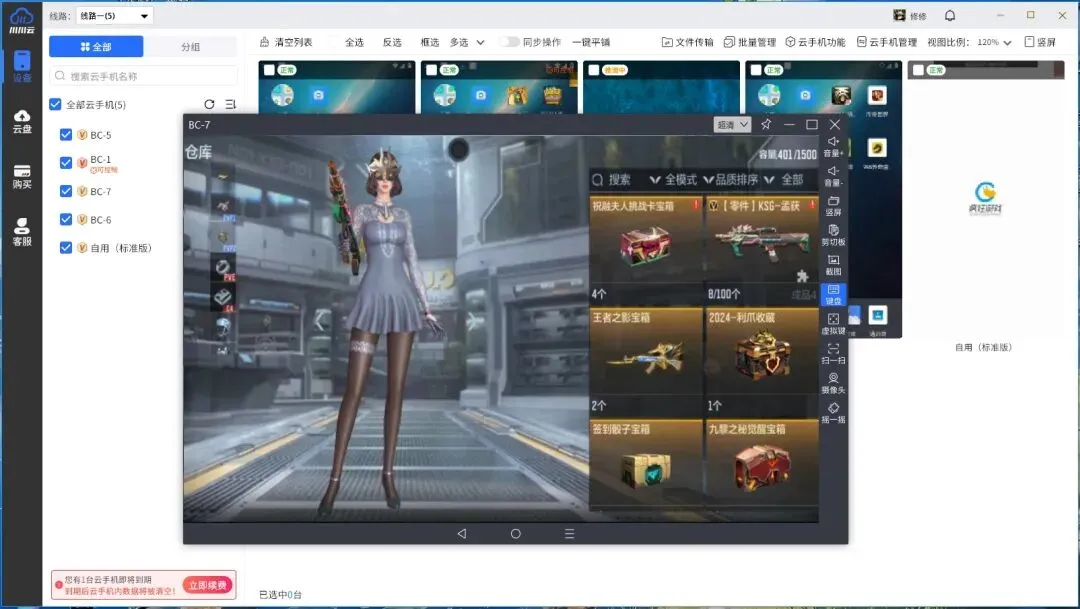Open the 扫一扫 scan tool

[833, 353]
